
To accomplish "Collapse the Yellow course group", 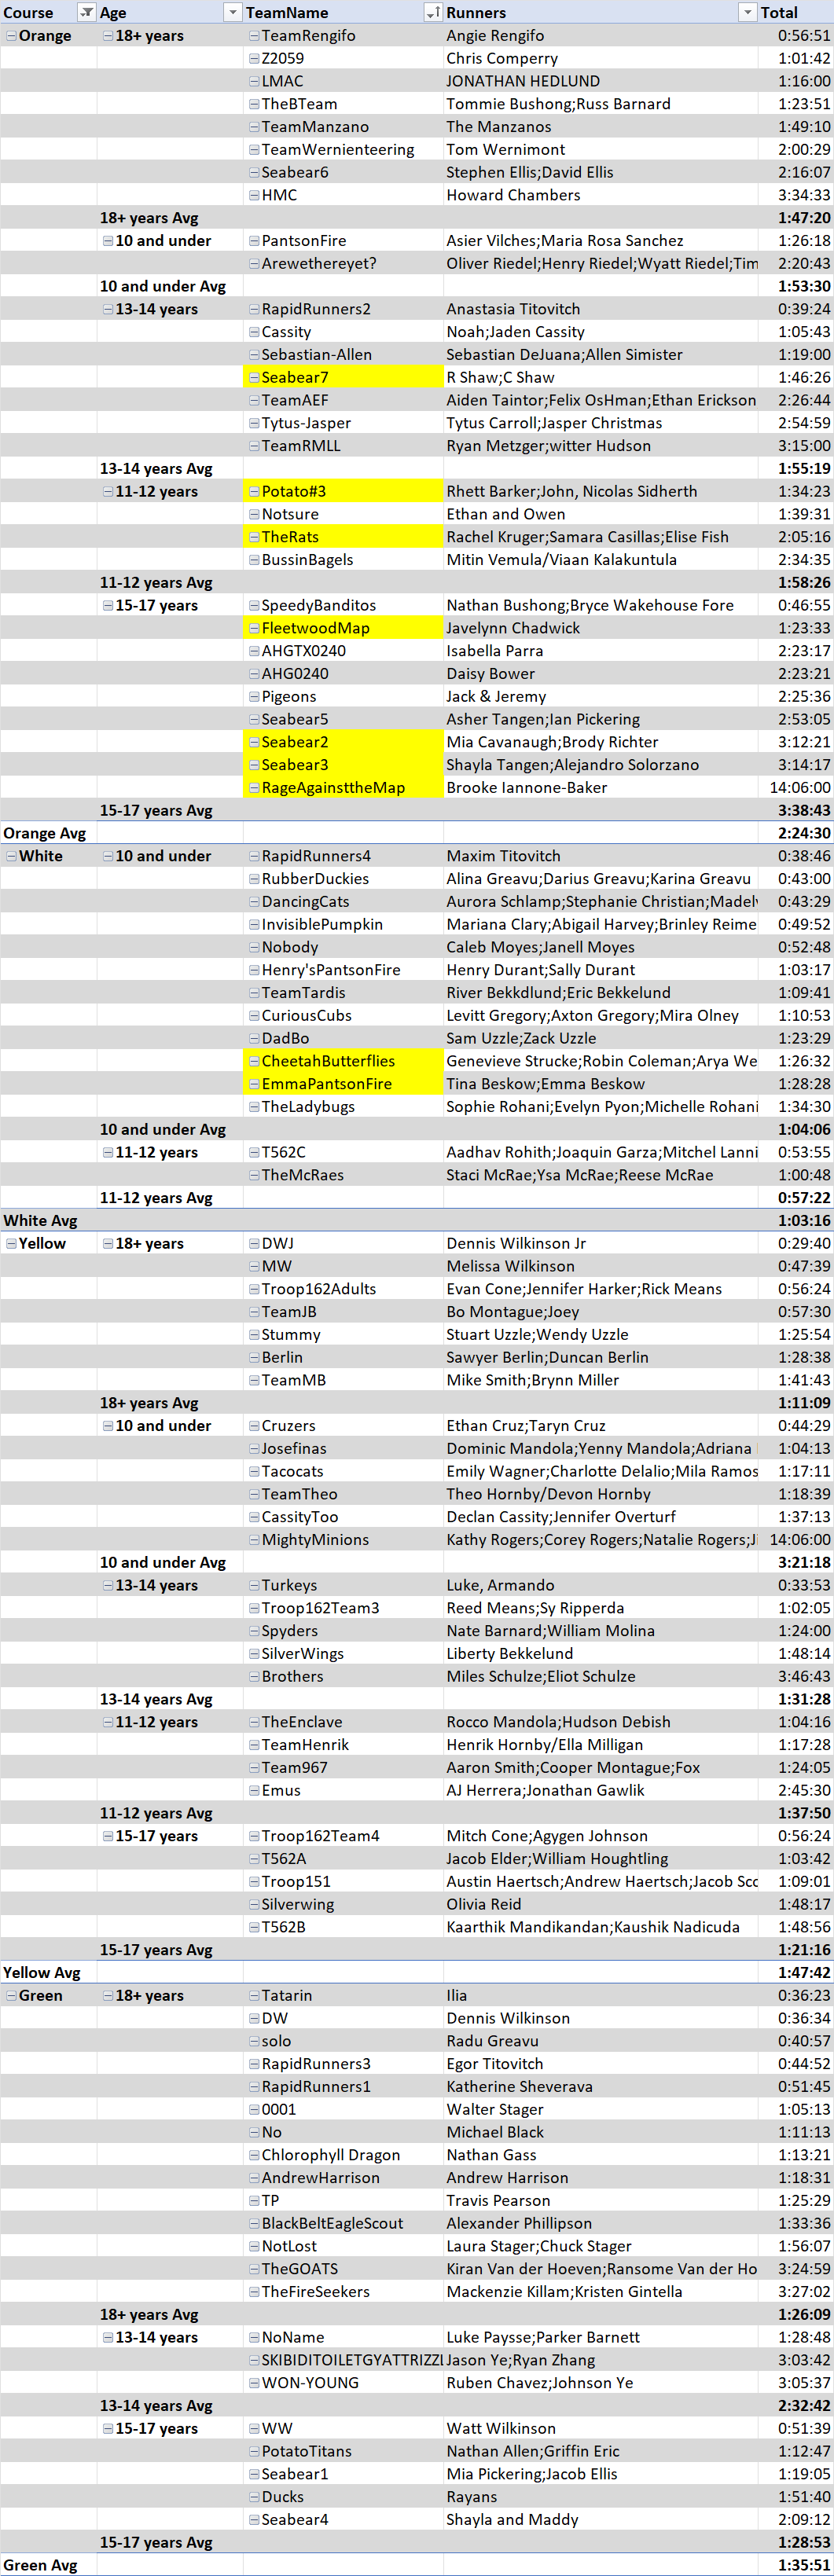I will pyautogui.click(x=11, y=1243).
